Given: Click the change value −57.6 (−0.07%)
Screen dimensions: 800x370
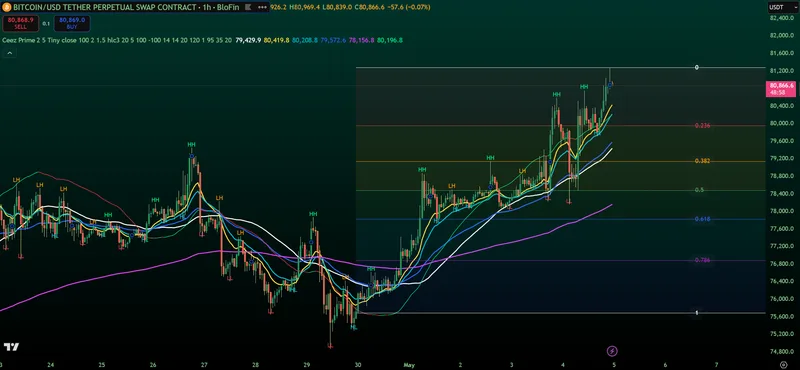Looking at the screenshot, I should click(x=408, y=8).
